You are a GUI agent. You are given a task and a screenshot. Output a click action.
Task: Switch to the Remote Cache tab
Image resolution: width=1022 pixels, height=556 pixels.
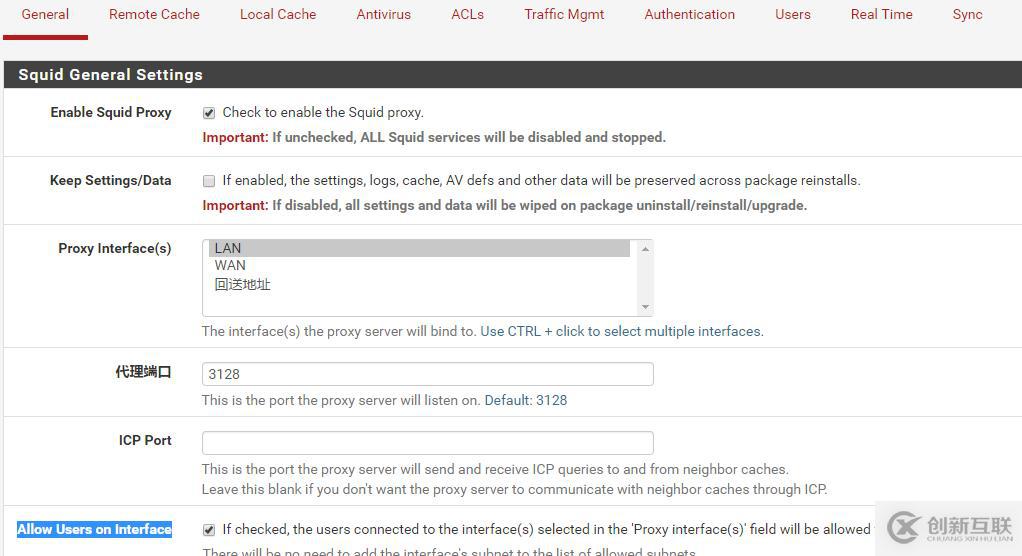coord(154,14)
